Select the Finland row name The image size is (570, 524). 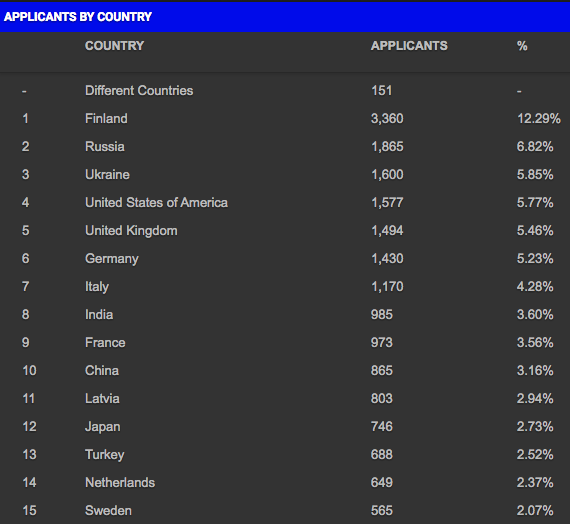(x=106, y=119)
